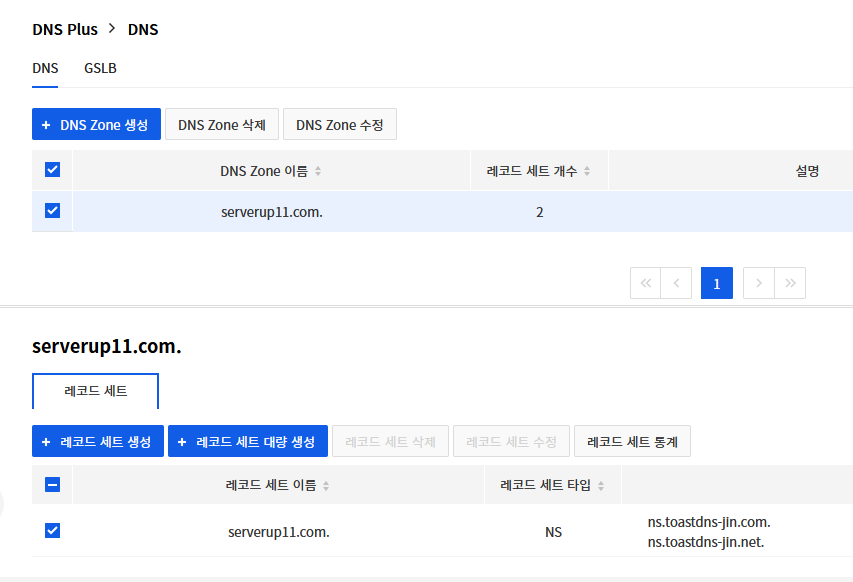Click the previous-page chevron icon

675,283
